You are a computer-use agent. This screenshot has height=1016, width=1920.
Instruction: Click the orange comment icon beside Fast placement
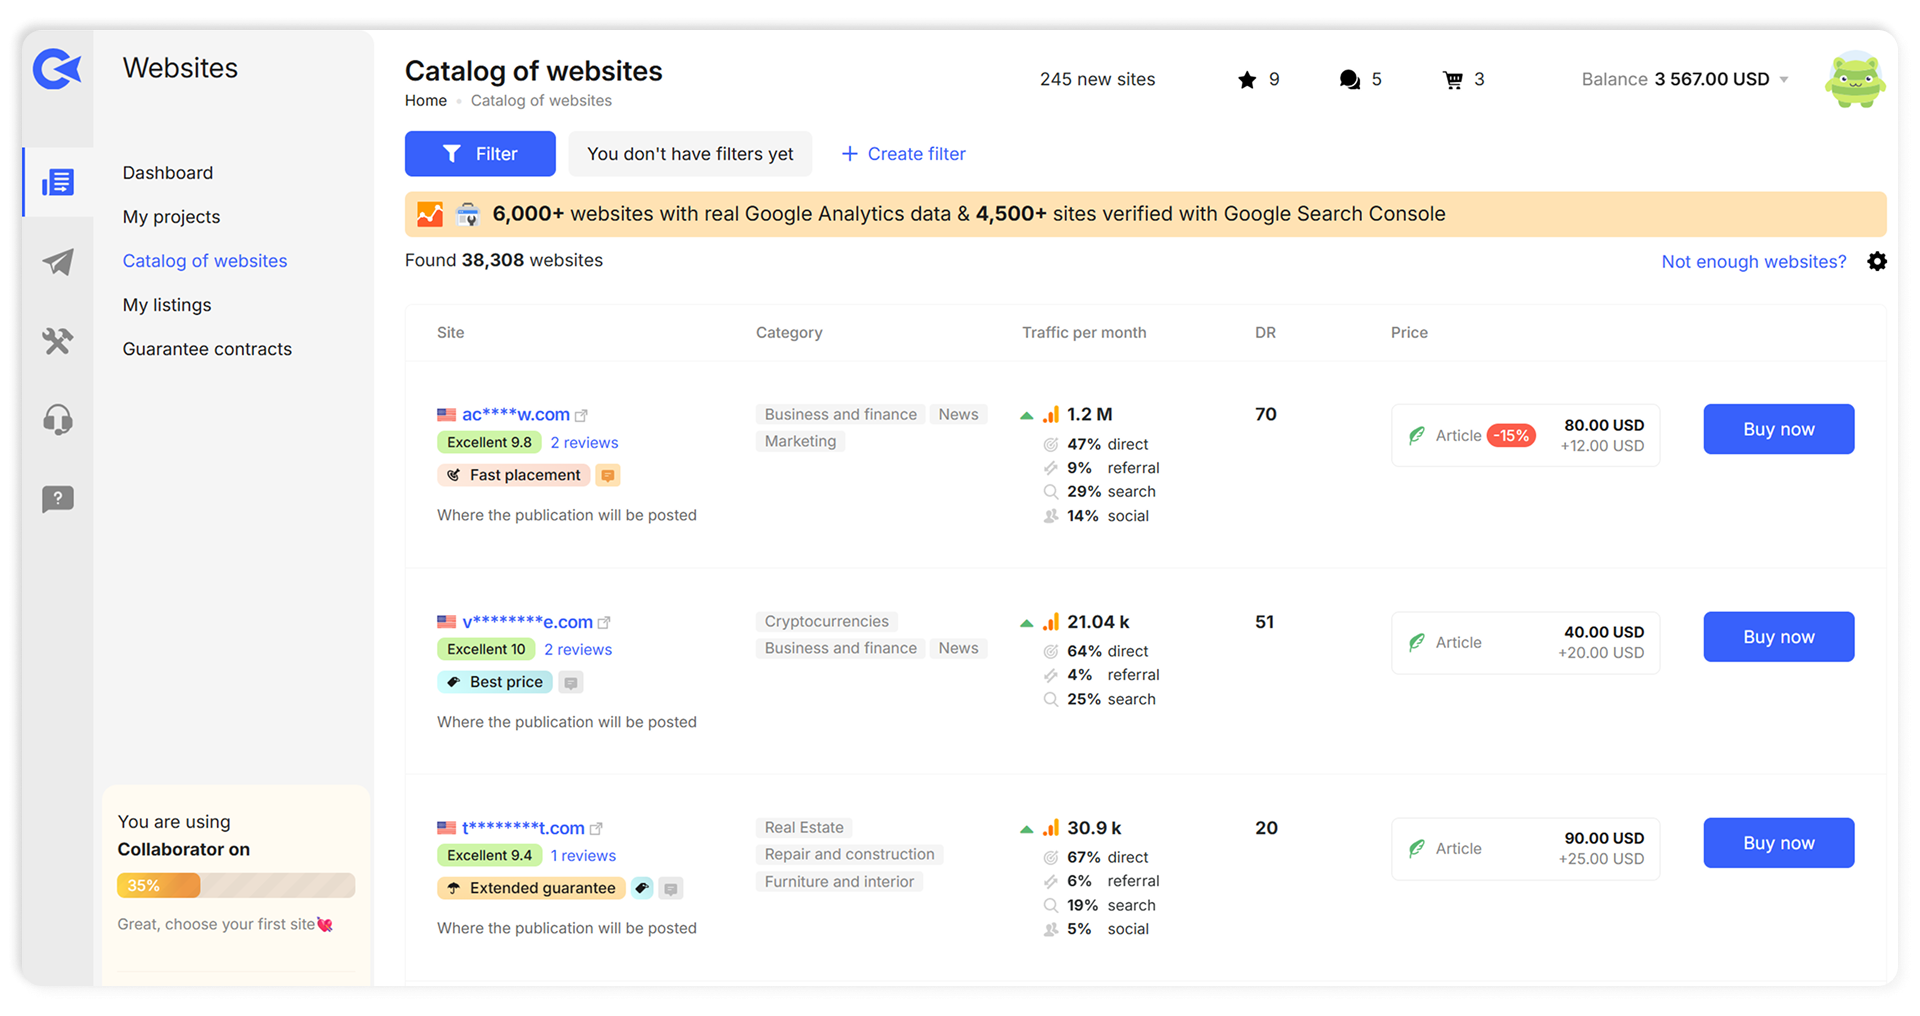pyautogui.click(x=608, y=475)
